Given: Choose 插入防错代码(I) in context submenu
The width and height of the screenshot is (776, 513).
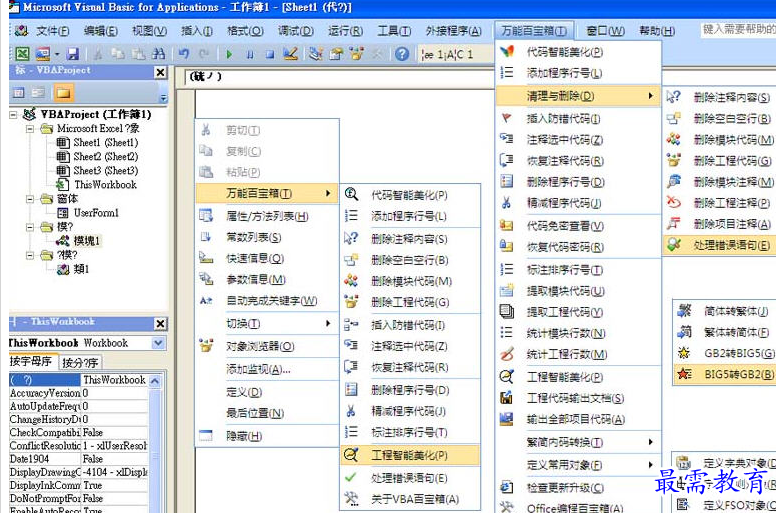Looking at the screenshot, I should point(410,325).
